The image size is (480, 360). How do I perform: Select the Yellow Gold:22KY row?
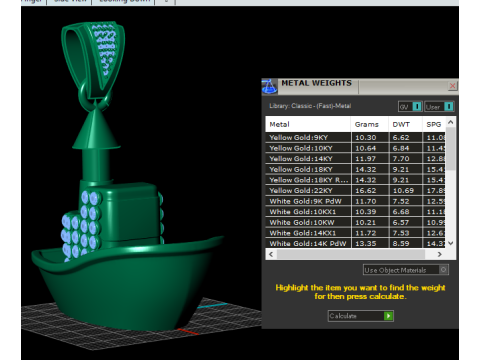[355, 191]
